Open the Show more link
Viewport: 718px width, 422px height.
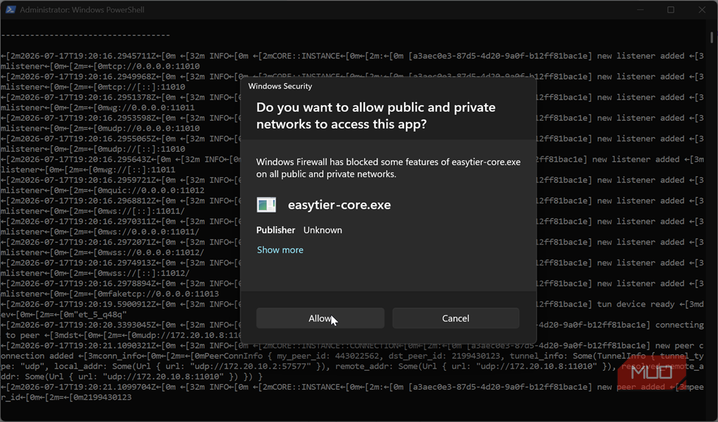coord(280,250)
